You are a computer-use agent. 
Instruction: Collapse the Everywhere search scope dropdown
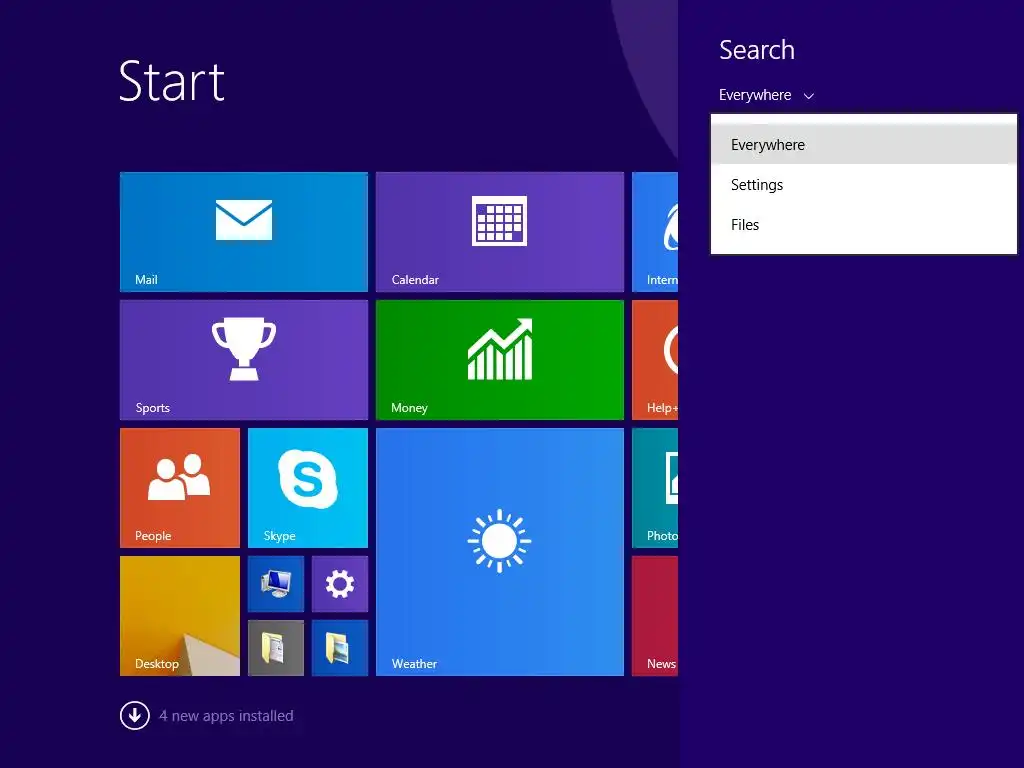coord(766,95)
